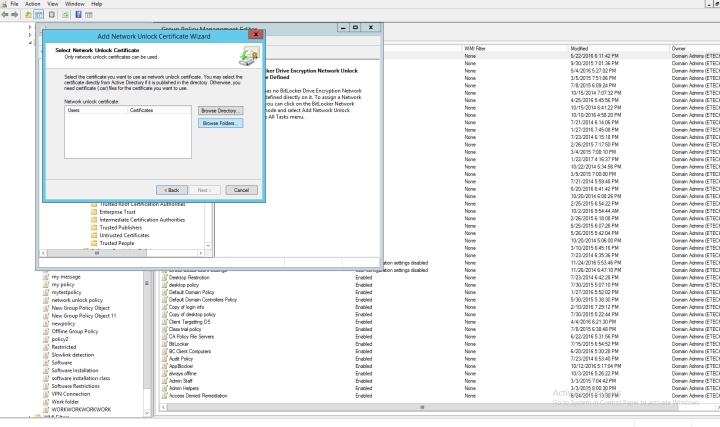Click the Enterprise Trust folder icon

(x=94, y=212)
